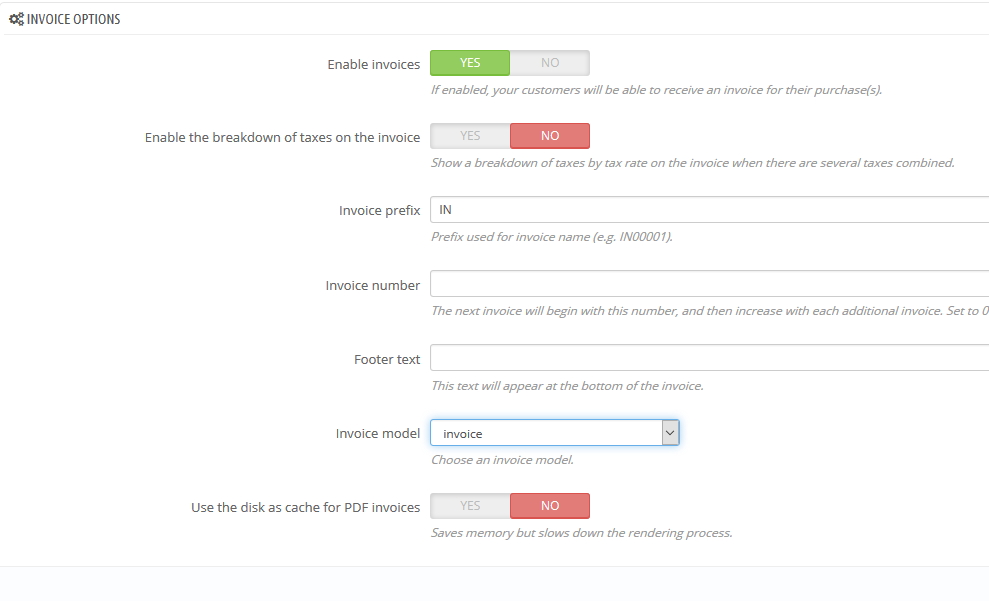
Task: Click the Invoice number label
Action: (x=372, y=285)
